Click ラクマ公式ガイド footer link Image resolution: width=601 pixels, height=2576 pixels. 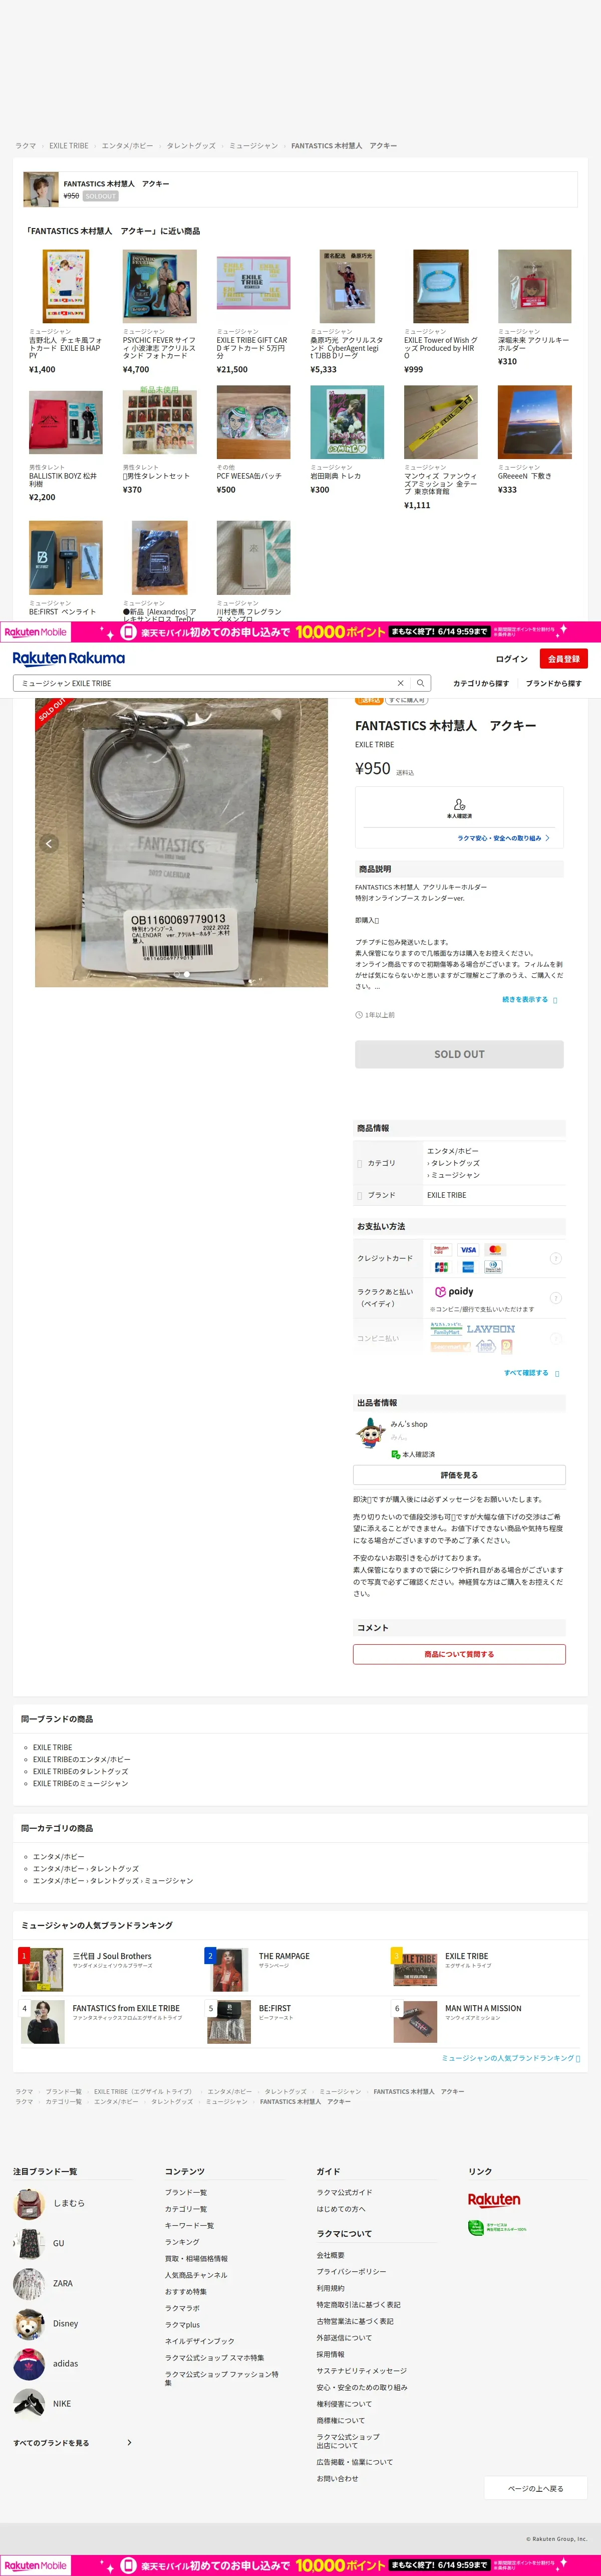pyautogui.click(x=344, y=2192)
